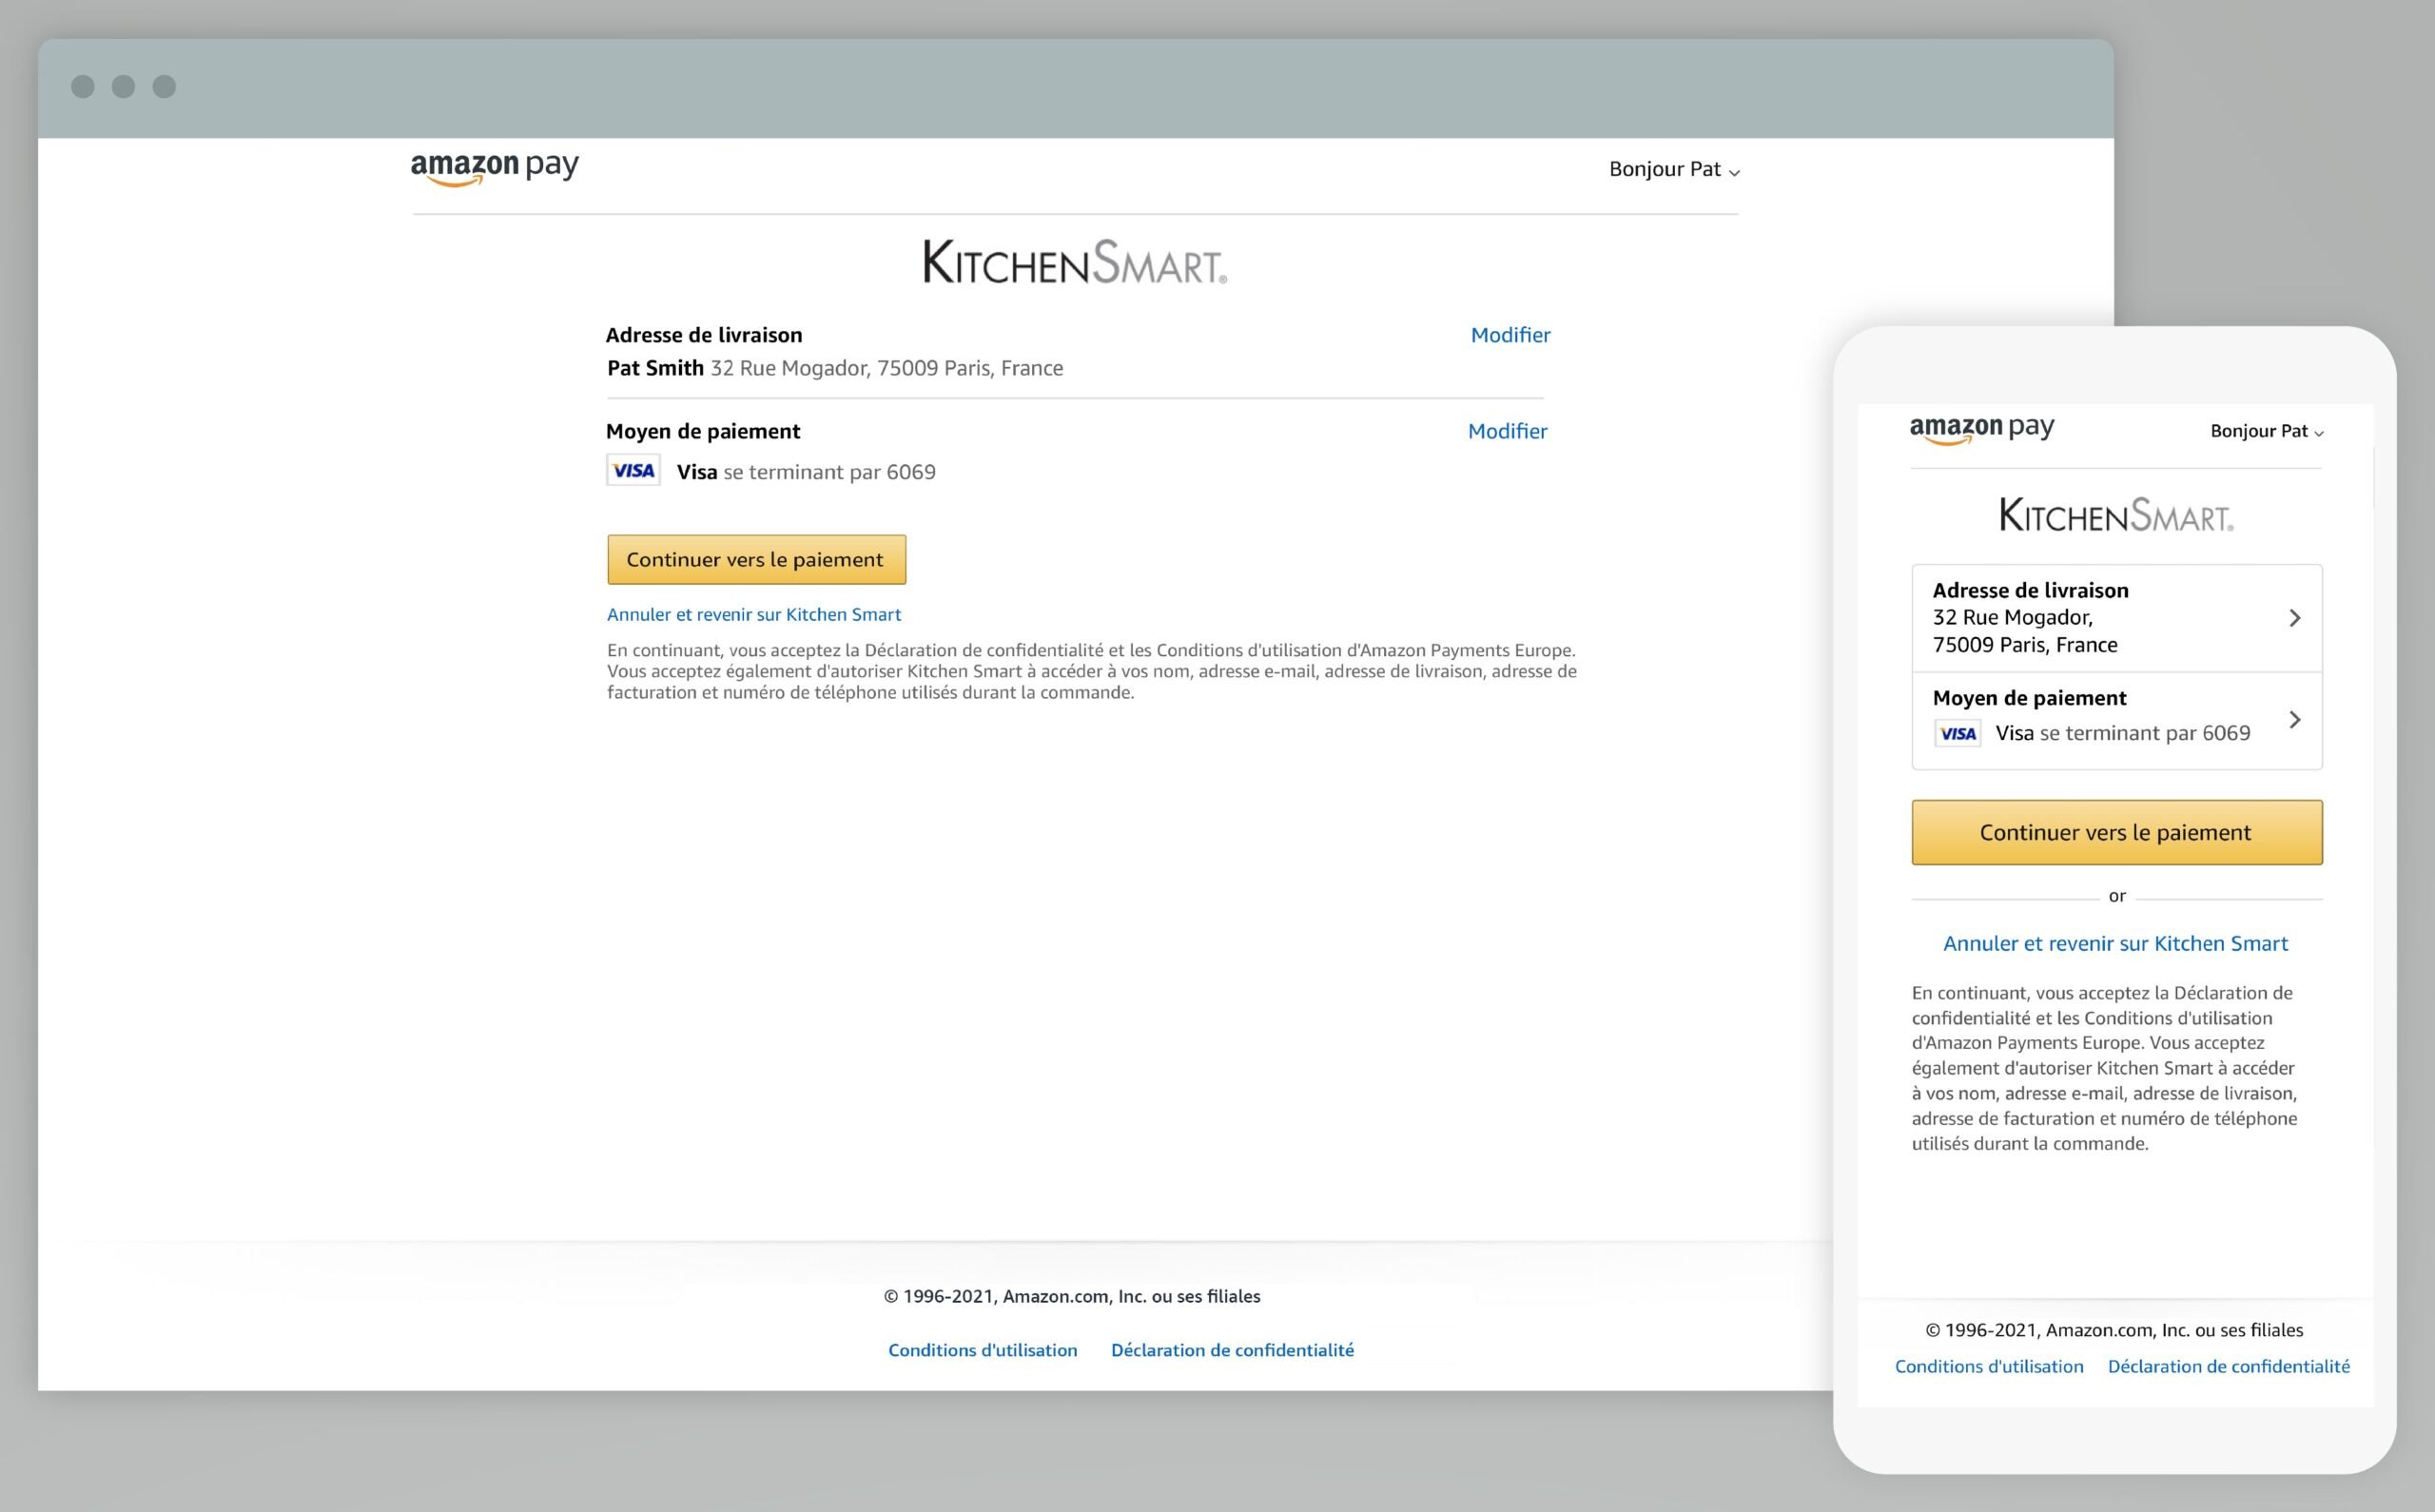Click Modifier next to Moyen de paiement

[x=1507, y=430]
